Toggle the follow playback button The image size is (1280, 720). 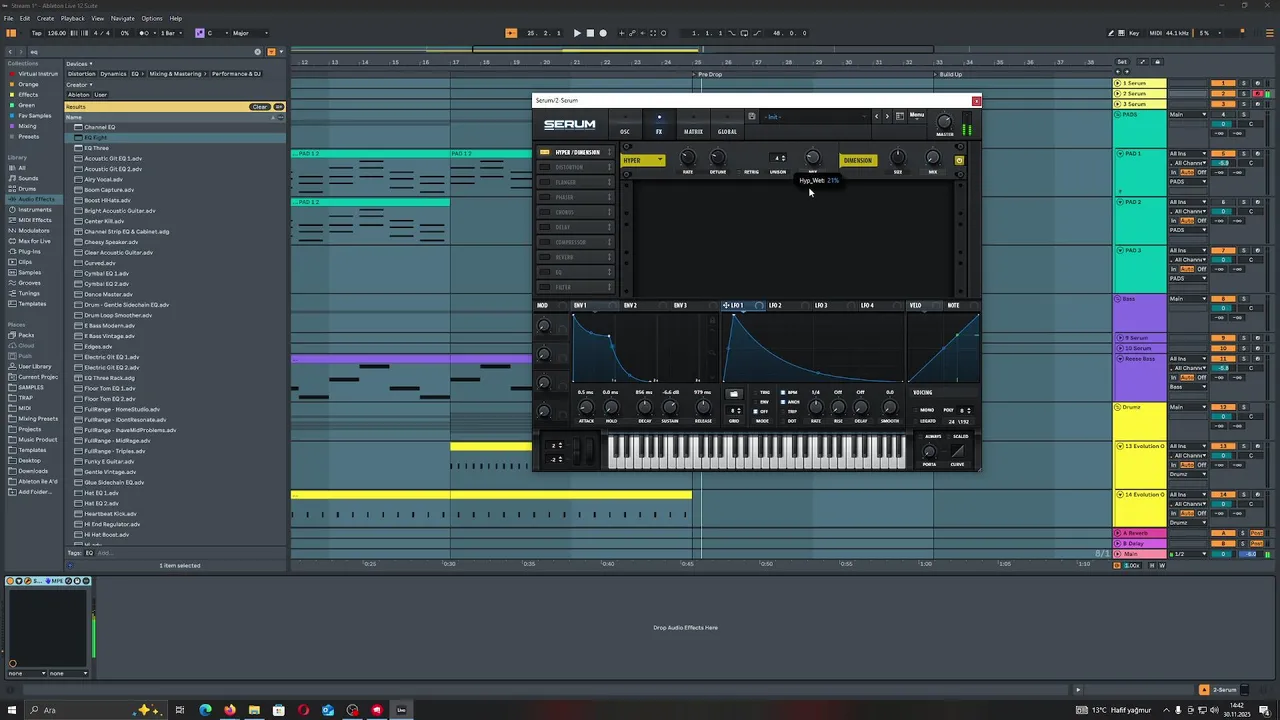pos(511,33)
